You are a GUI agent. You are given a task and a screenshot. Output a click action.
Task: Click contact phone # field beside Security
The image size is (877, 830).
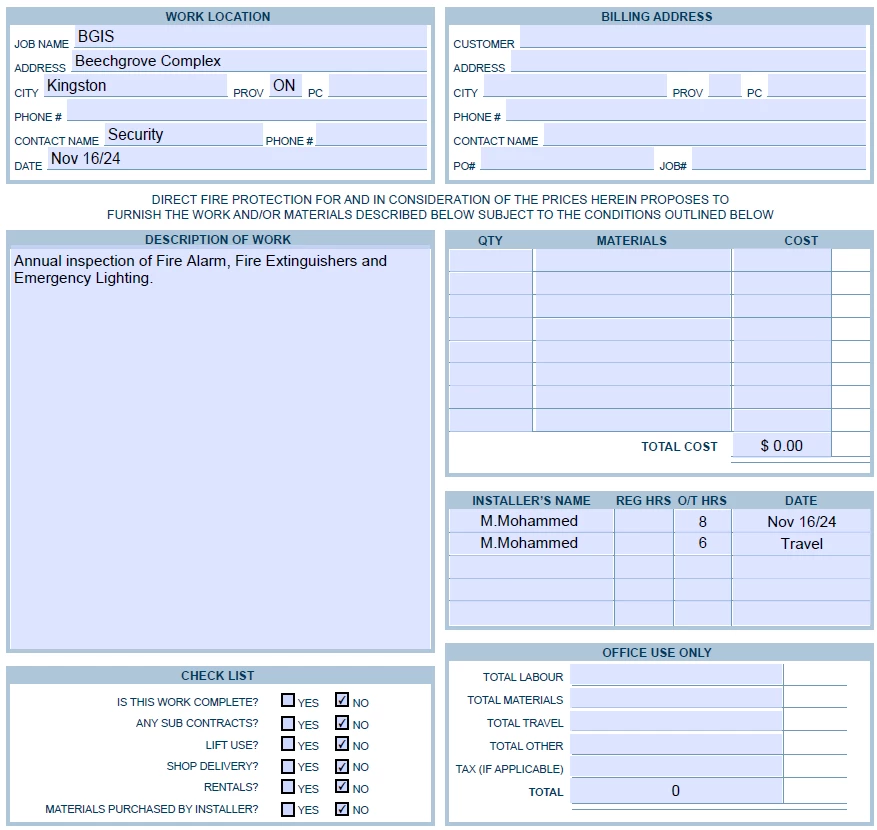pyautogui.click(x=371, y=134)
